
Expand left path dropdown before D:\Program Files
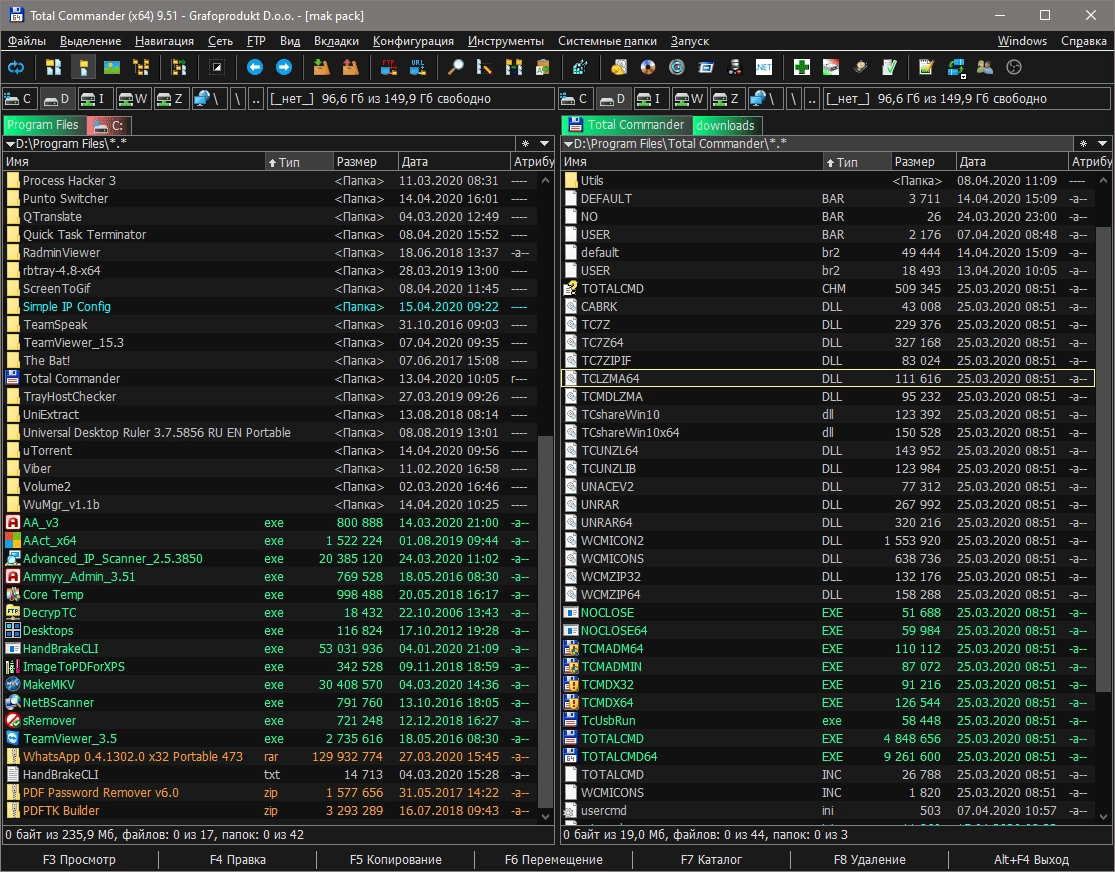(10, 144)
